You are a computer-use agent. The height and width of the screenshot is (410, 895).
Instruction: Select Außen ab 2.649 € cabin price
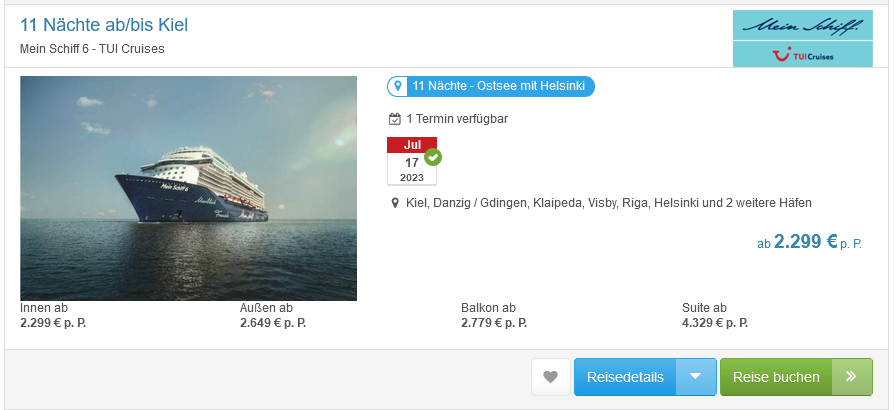[x=273, y=315]
